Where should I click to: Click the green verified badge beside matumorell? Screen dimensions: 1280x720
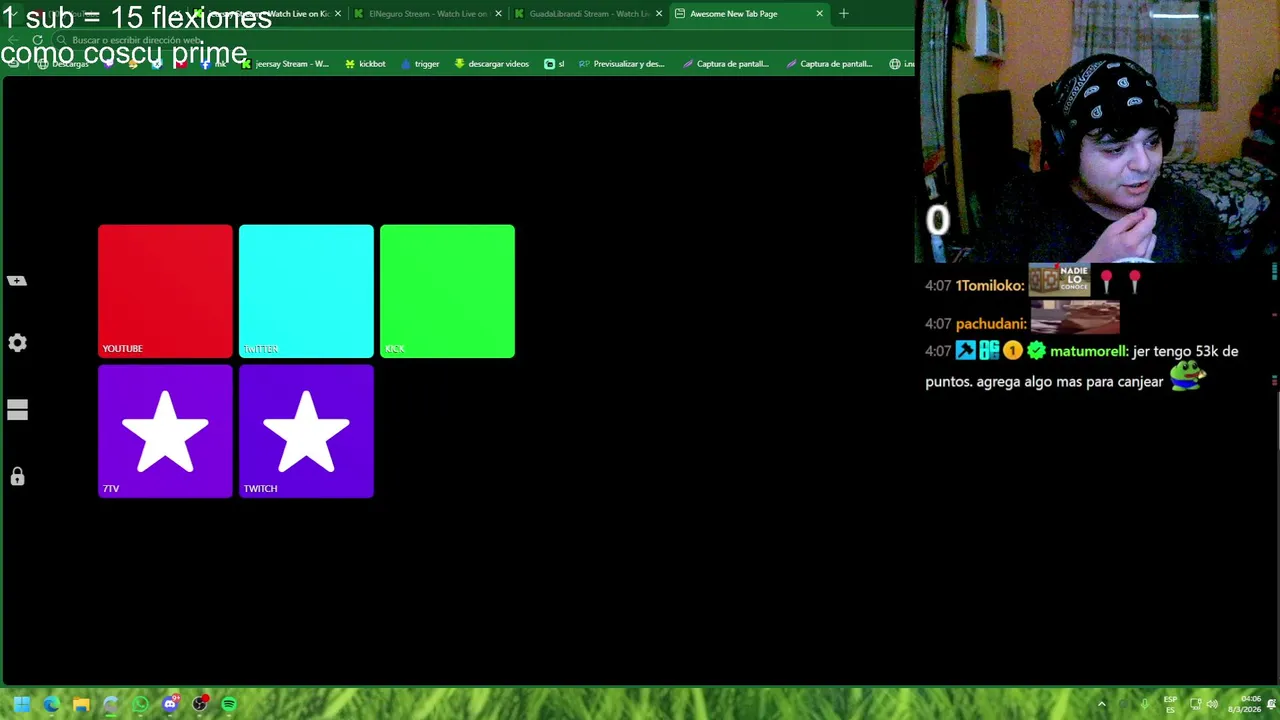[x=1036, y=351]
